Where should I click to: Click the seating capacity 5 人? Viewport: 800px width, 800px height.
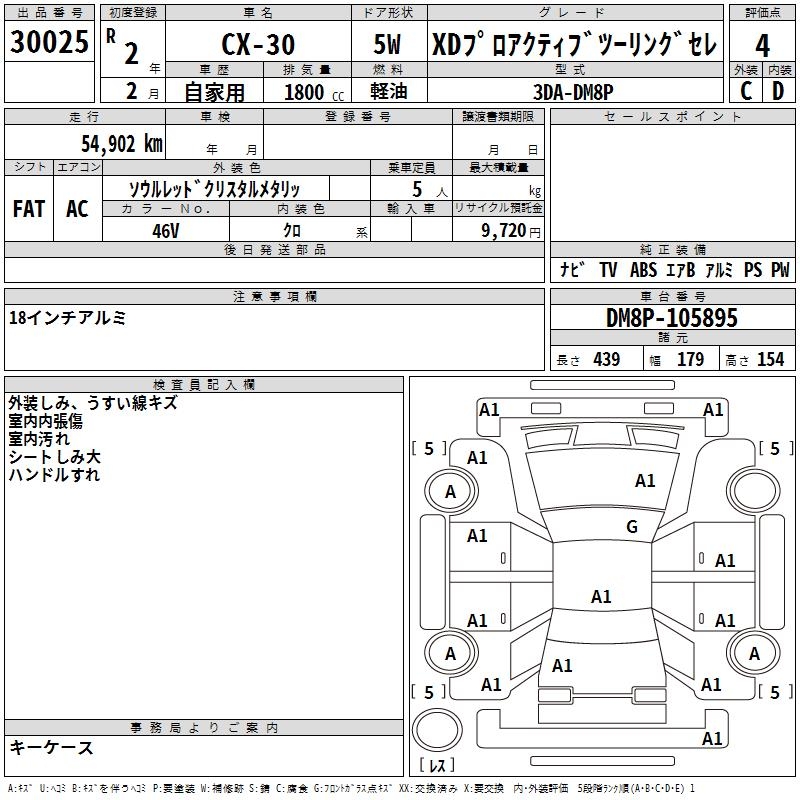430,190
